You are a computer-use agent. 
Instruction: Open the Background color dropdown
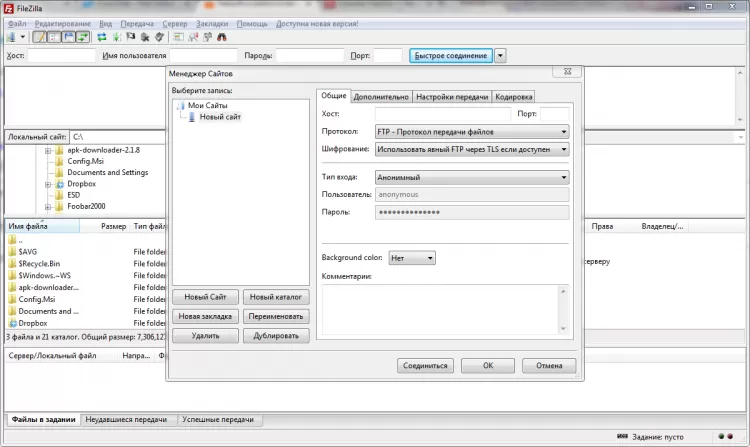click(412, 258)
